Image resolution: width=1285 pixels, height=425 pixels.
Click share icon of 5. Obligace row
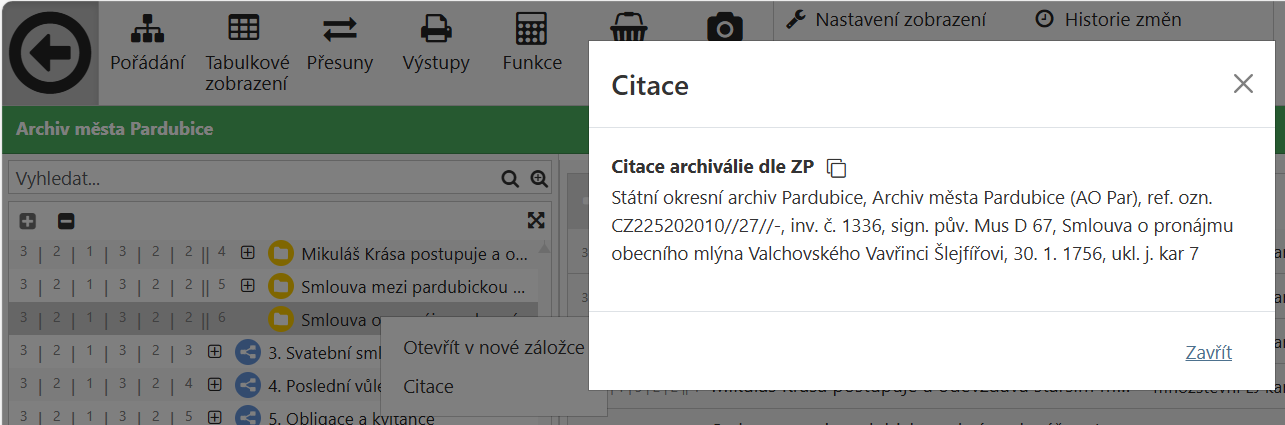pyautogui.click(x=247, y=416)
